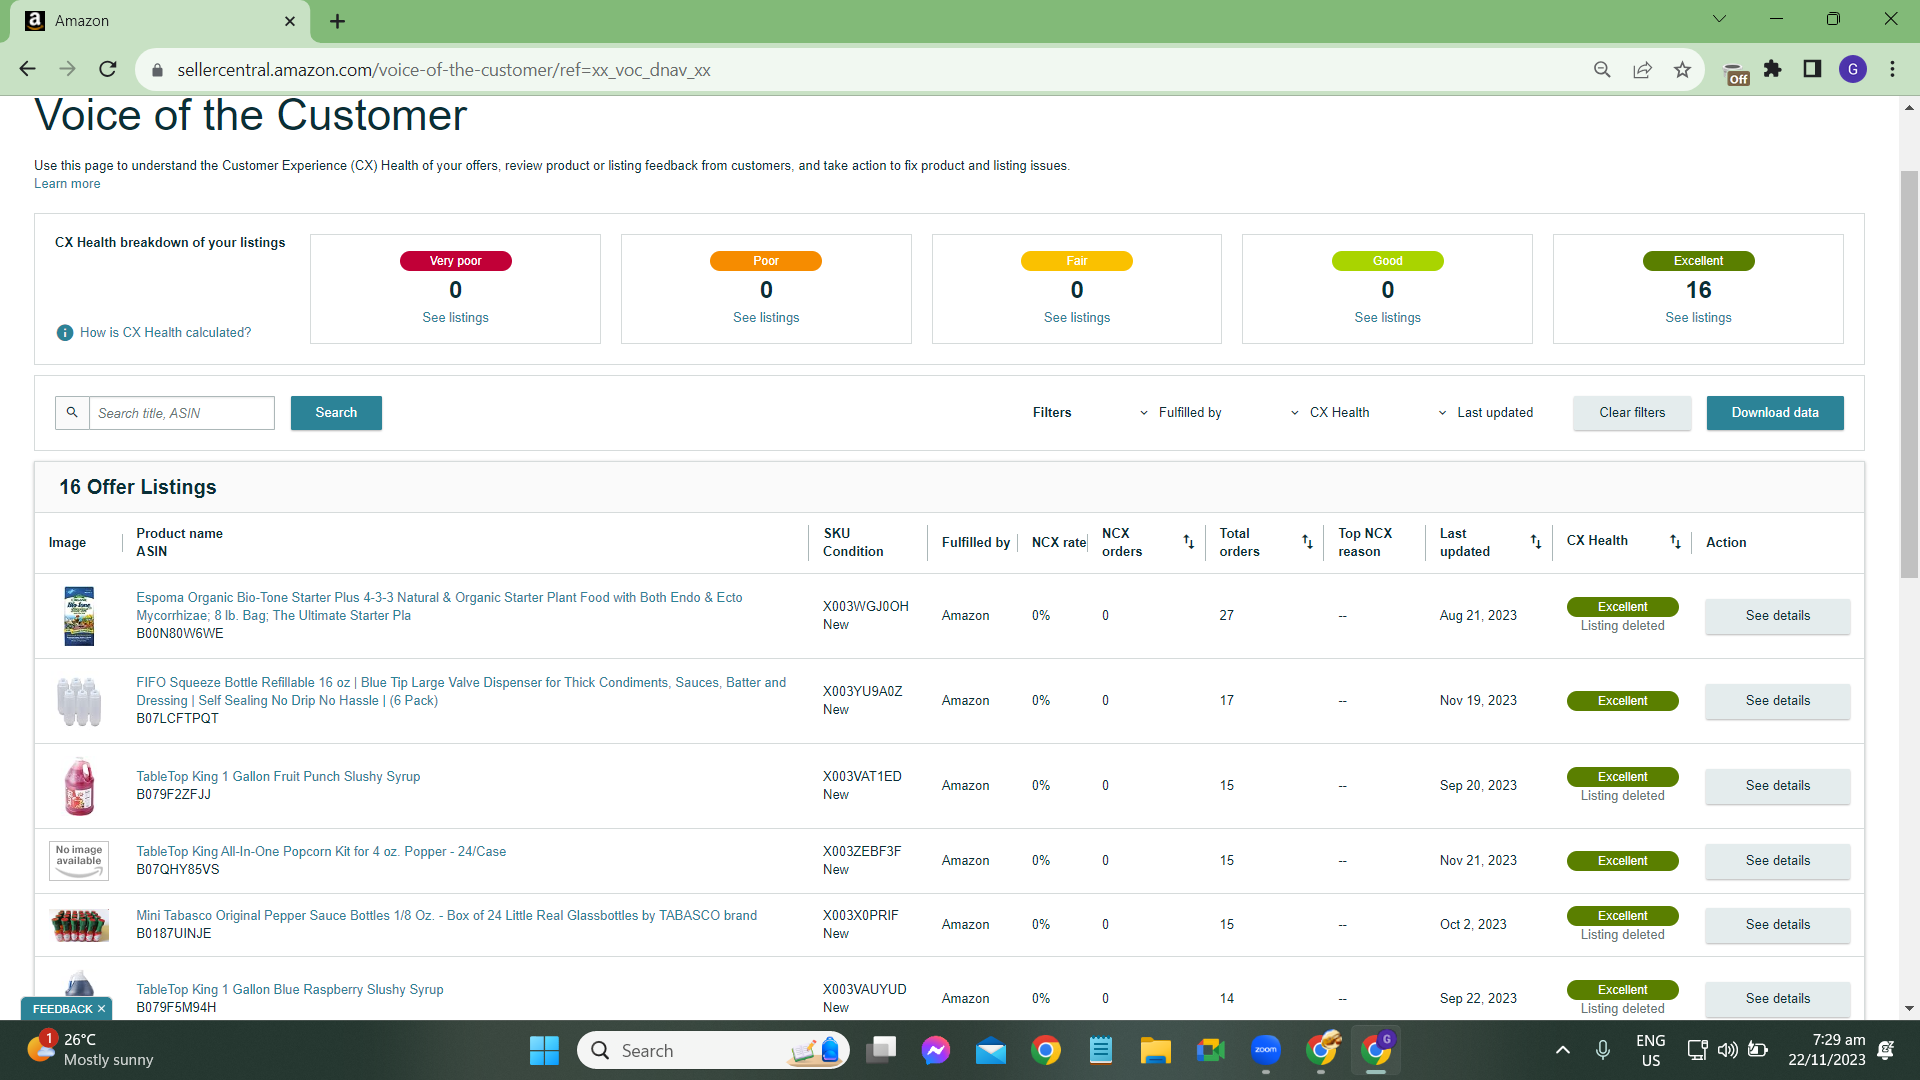Open the browser zoom magnifier icon
This screenshot has height=1080, width=1920.
1602,69
